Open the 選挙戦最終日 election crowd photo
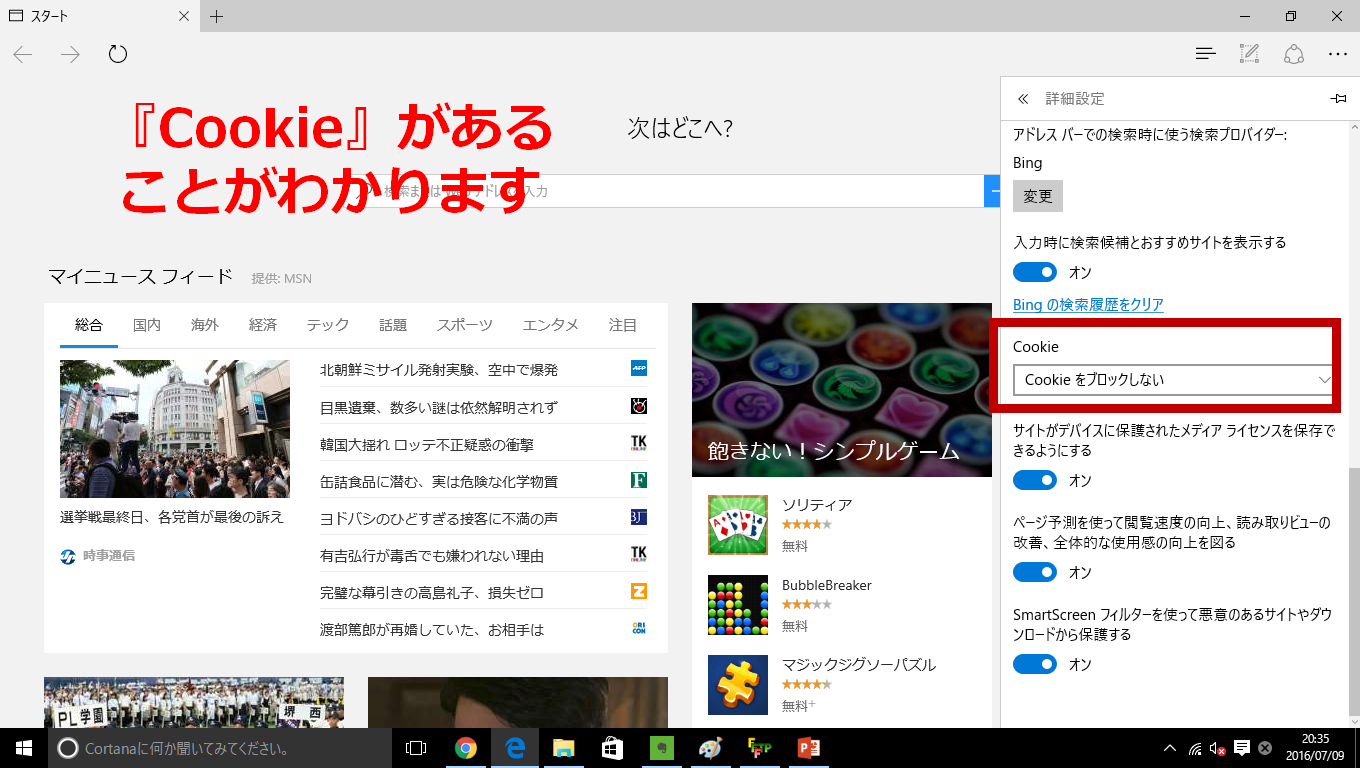Viewport: 1360px width, 768px height. click(175, 429)
